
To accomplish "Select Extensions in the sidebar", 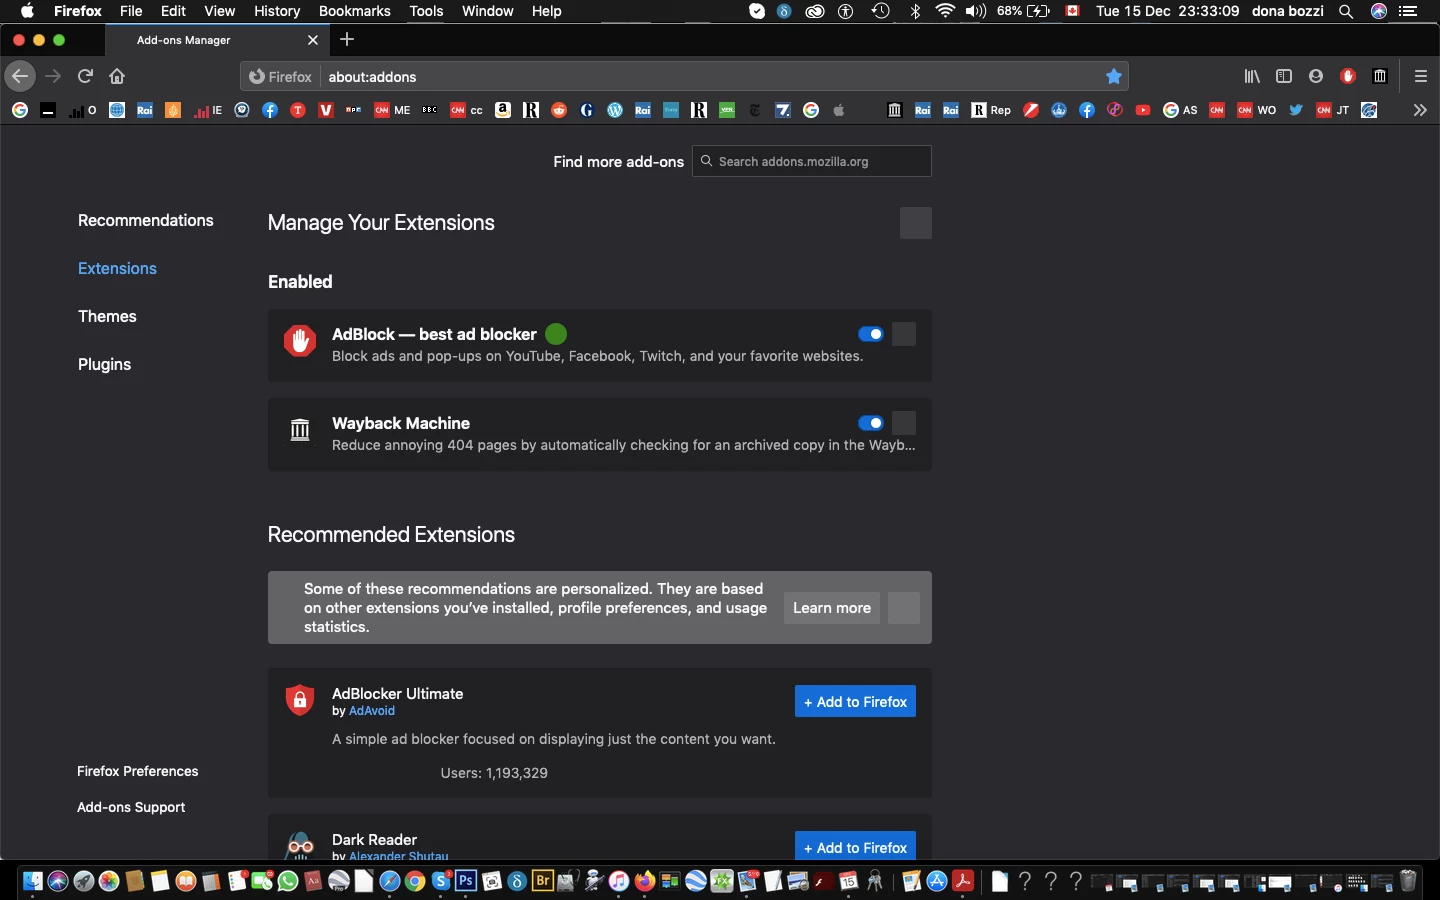I will click(117, 268).
